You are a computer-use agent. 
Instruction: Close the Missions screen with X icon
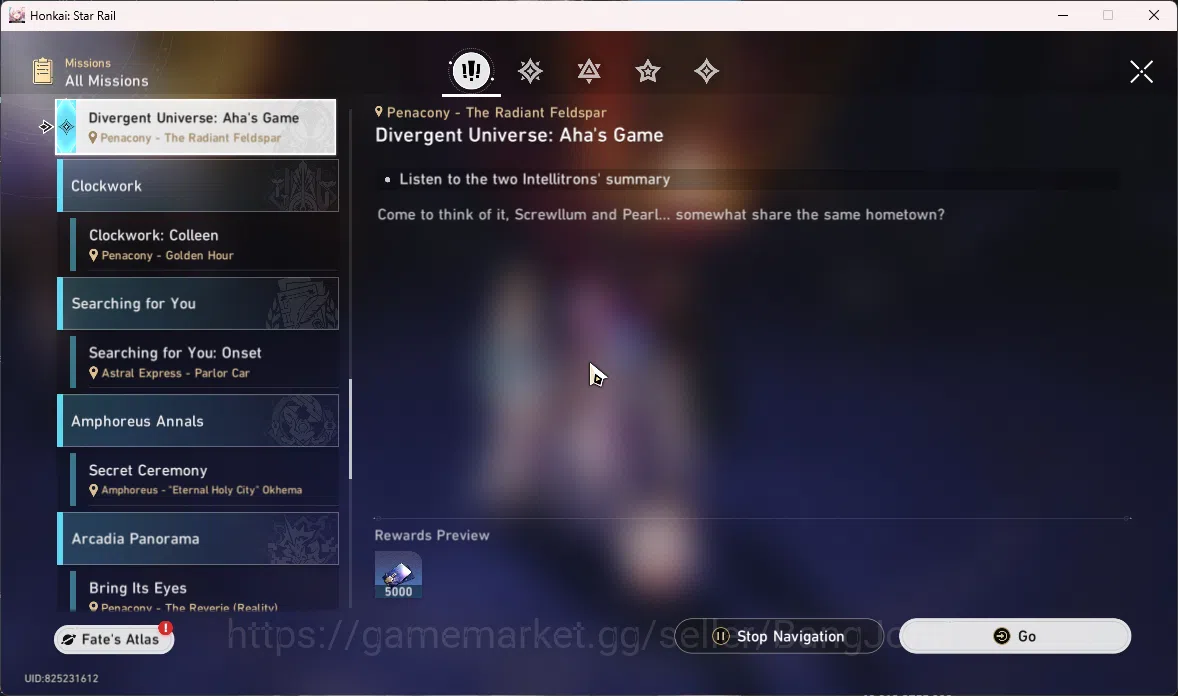pos(1141,71)
